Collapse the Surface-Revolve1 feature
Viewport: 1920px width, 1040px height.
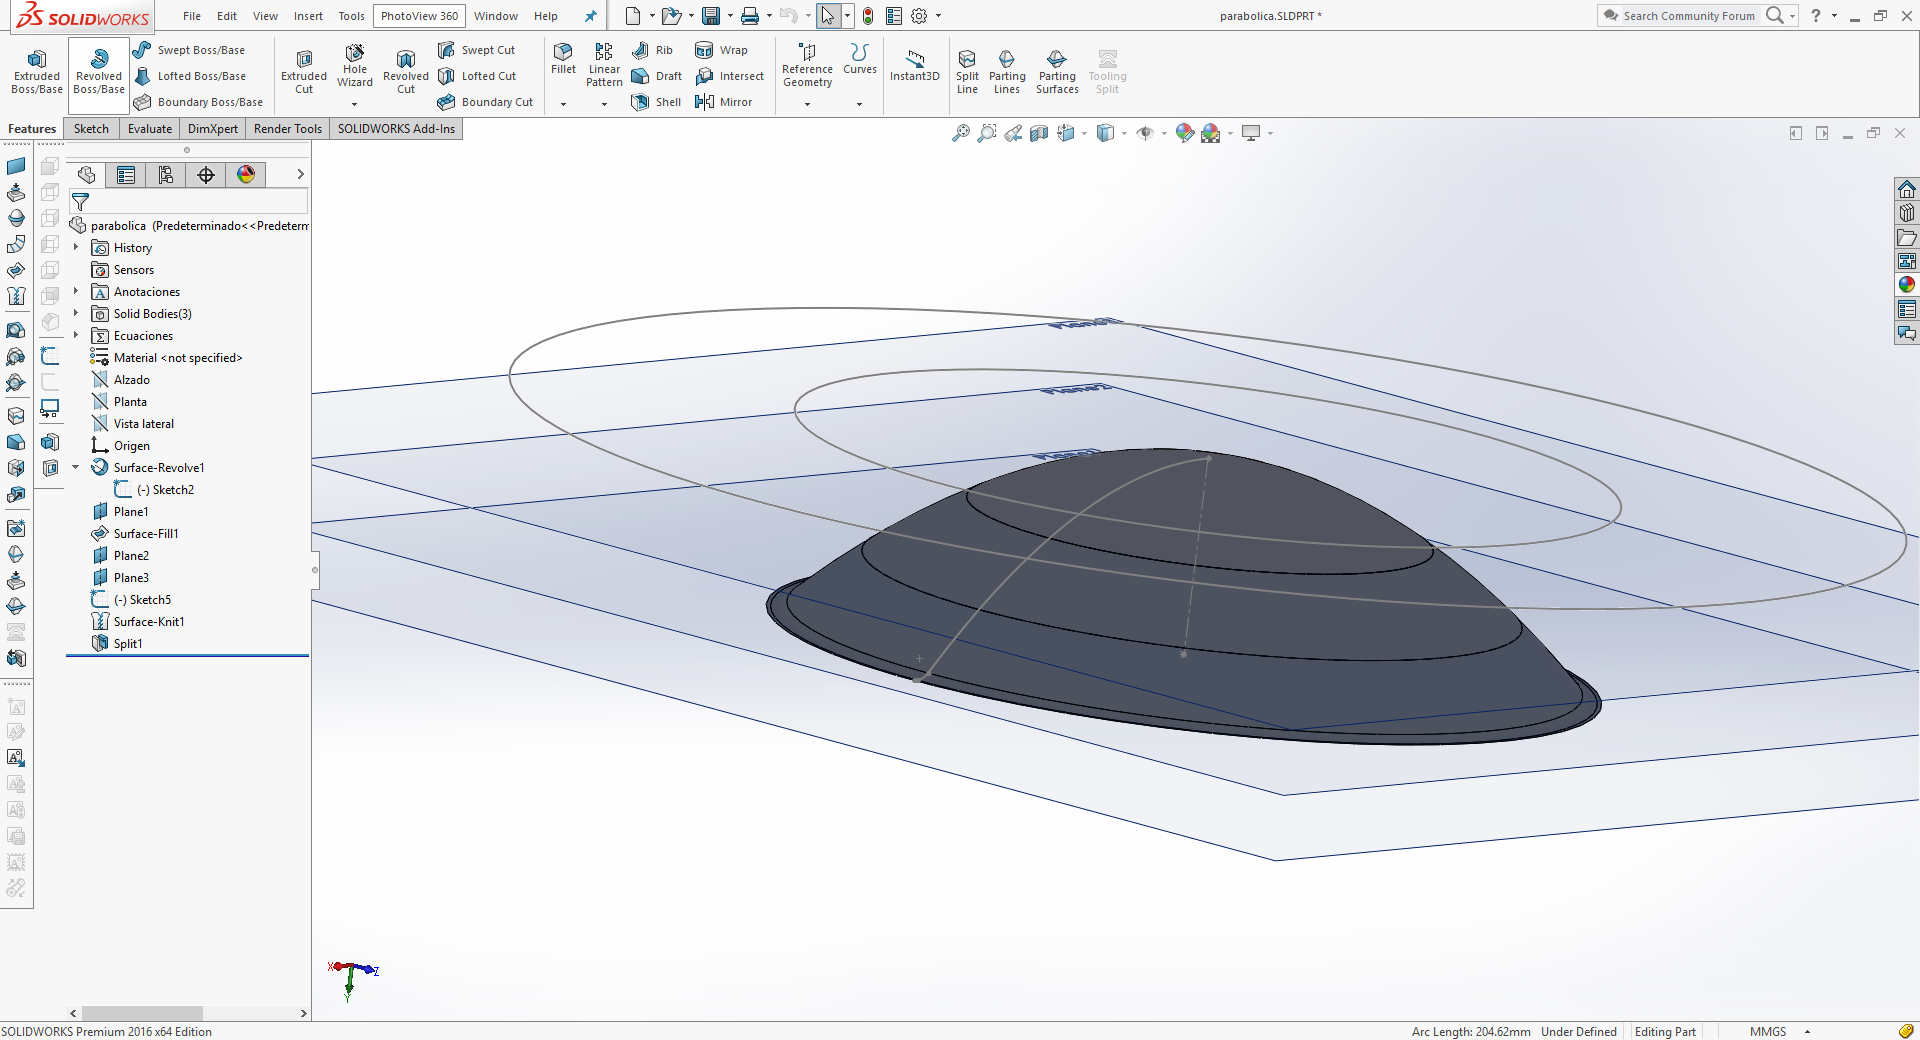point(75,467)
